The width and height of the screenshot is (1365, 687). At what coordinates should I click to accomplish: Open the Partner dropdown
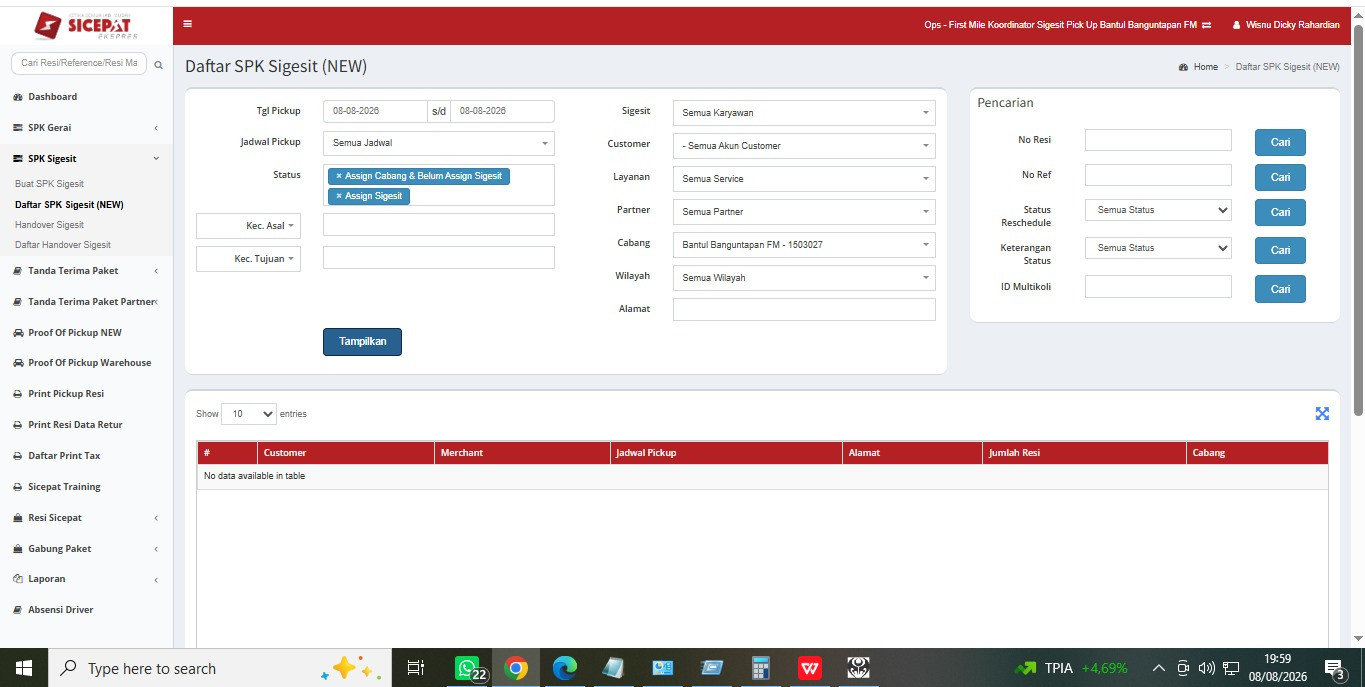pos(804,212)
